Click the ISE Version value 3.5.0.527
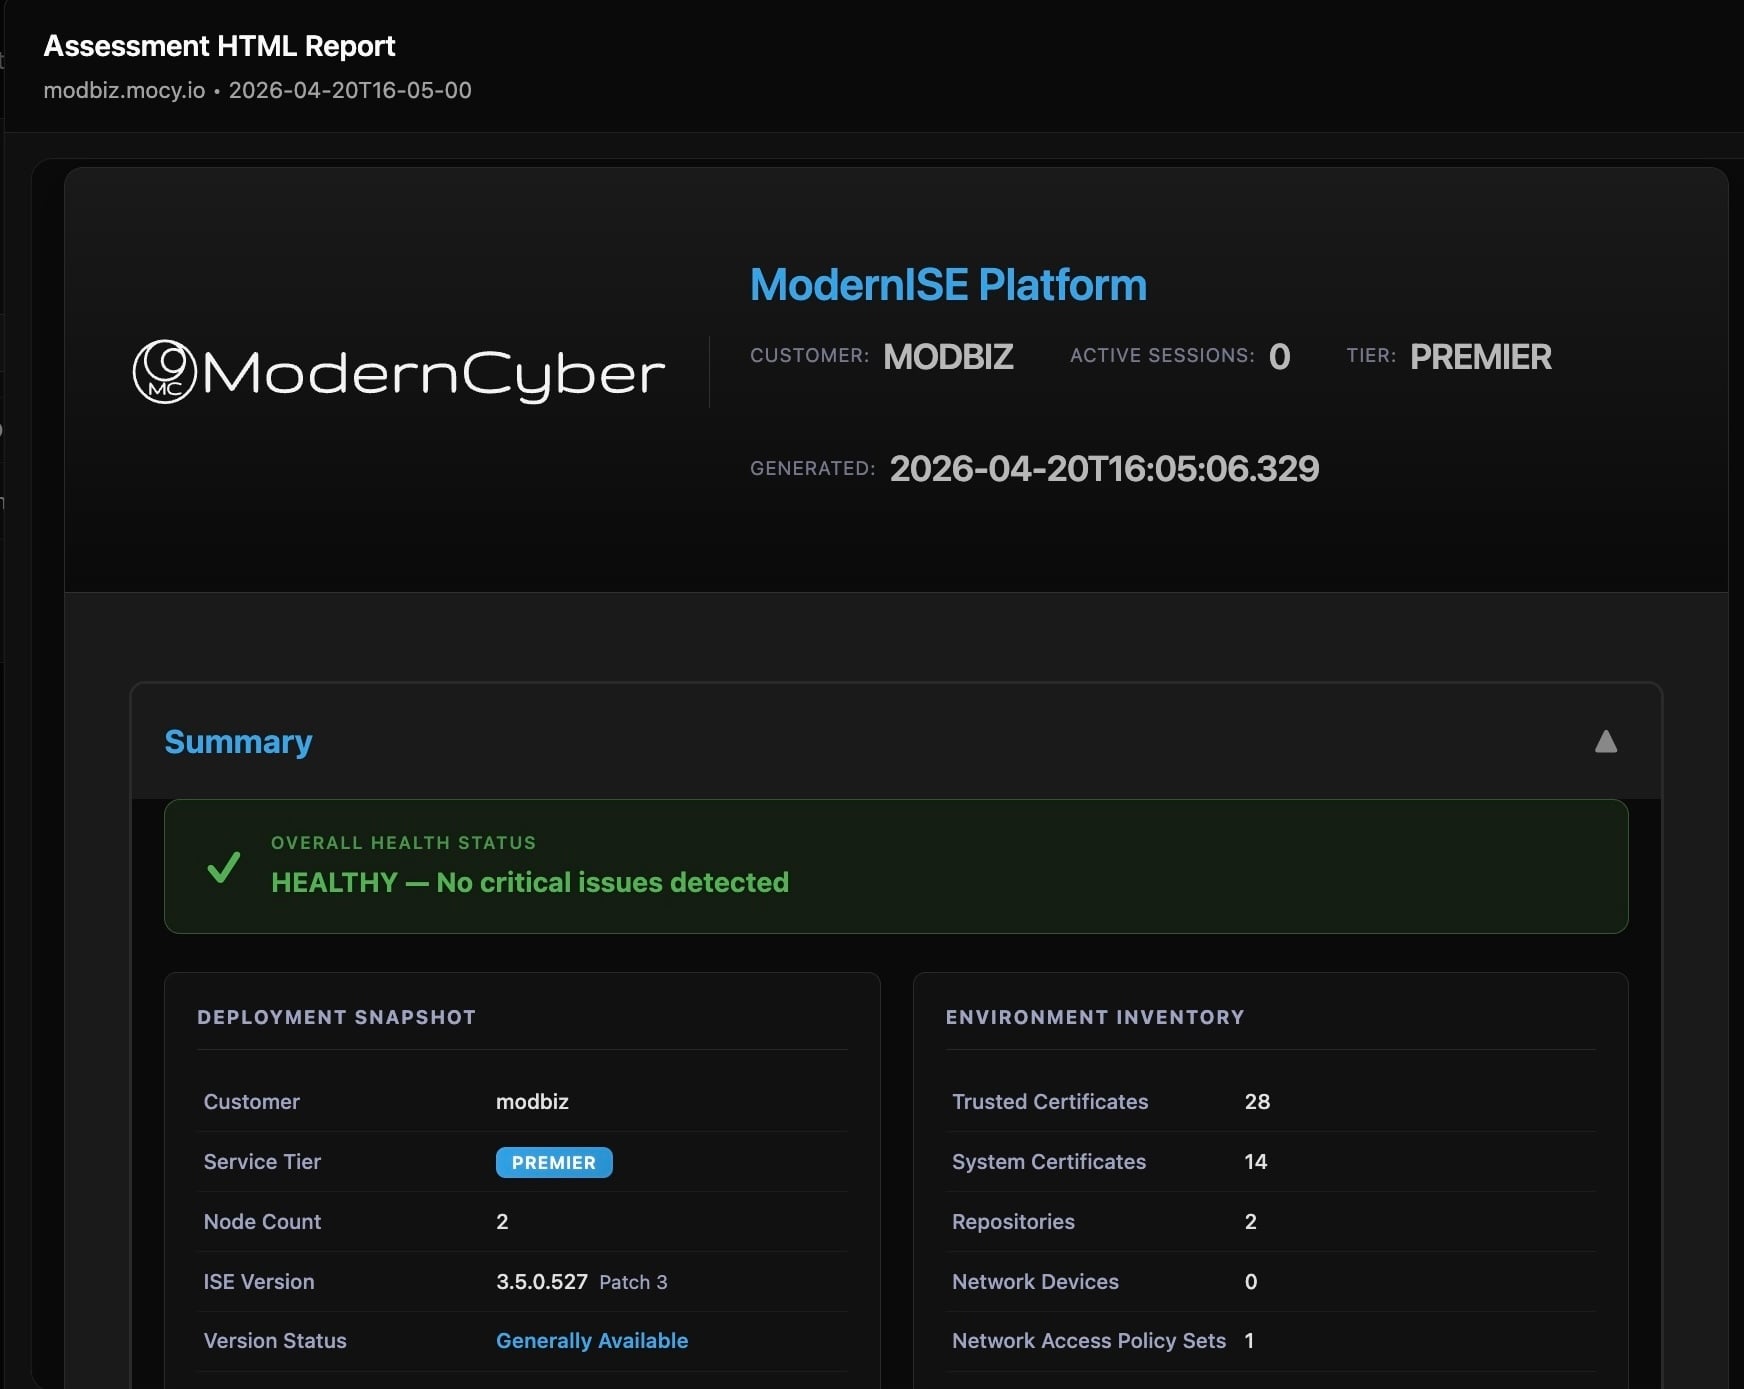The image size is (1744, 1389). 542,1281
